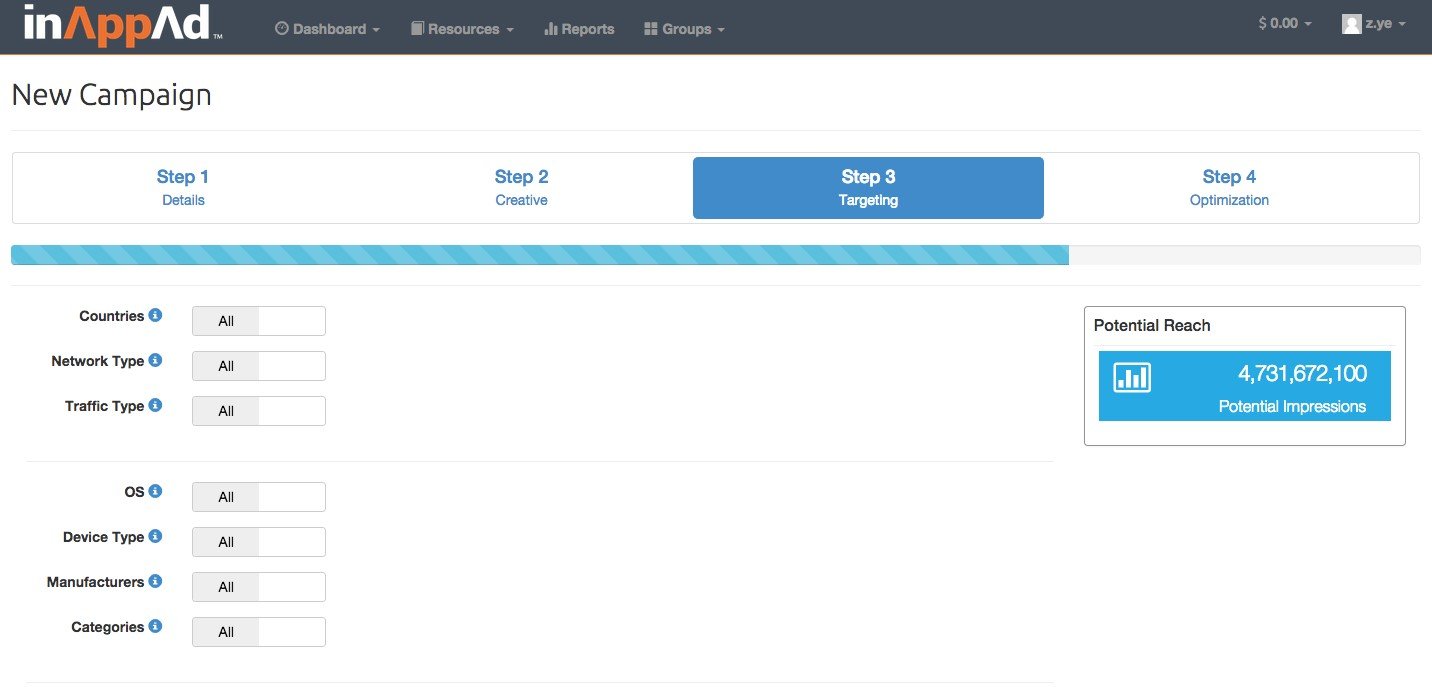1432x687 pixels.
Task: Click the inAppAd logo
Action: click(121, 23)
